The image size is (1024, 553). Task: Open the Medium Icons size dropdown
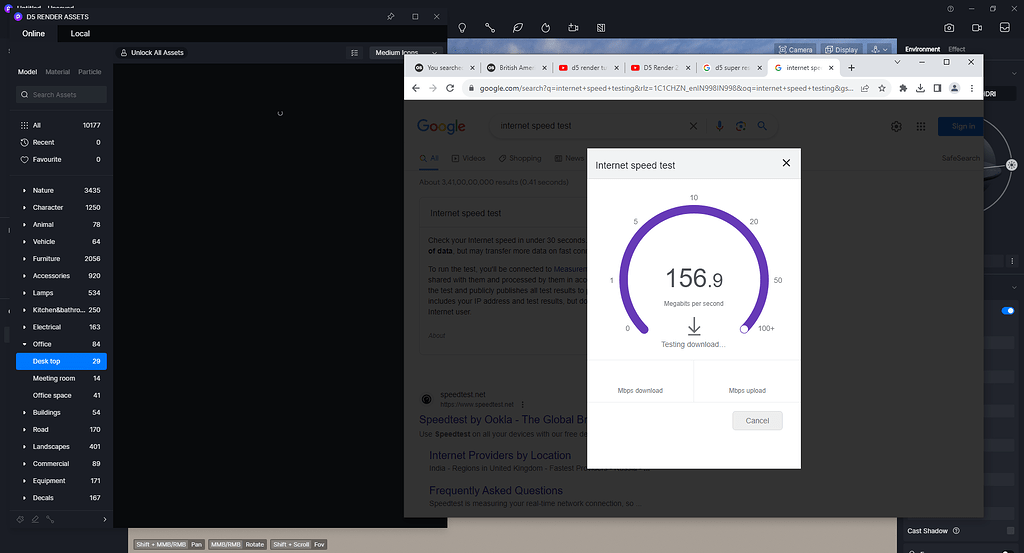[405, 52]
